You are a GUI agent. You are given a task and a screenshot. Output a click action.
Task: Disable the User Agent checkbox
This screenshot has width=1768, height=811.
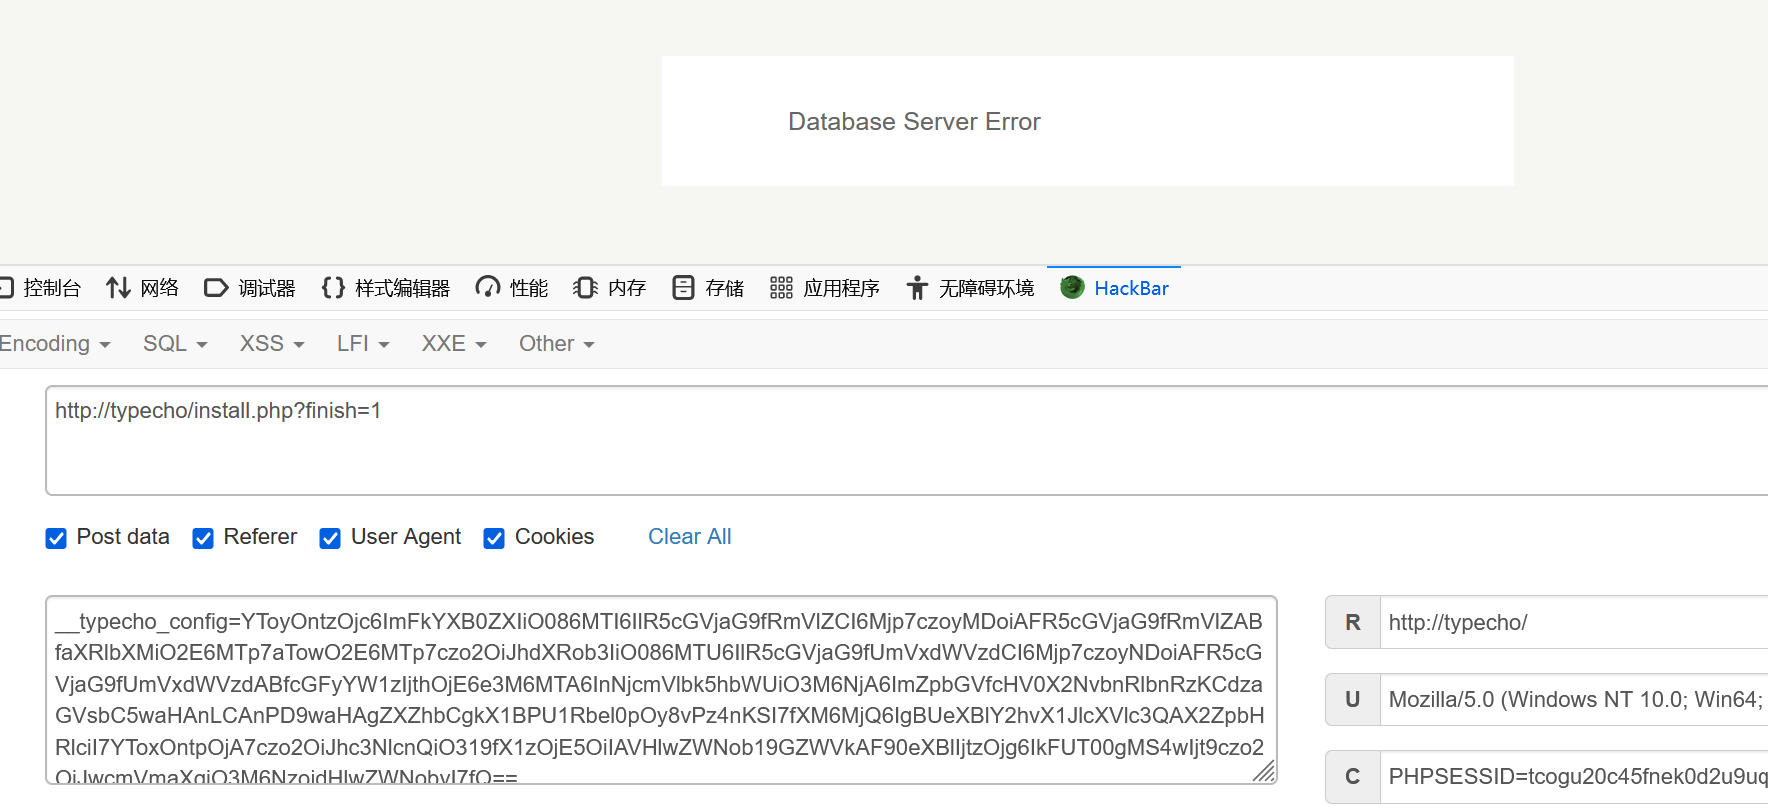[330, 538]
